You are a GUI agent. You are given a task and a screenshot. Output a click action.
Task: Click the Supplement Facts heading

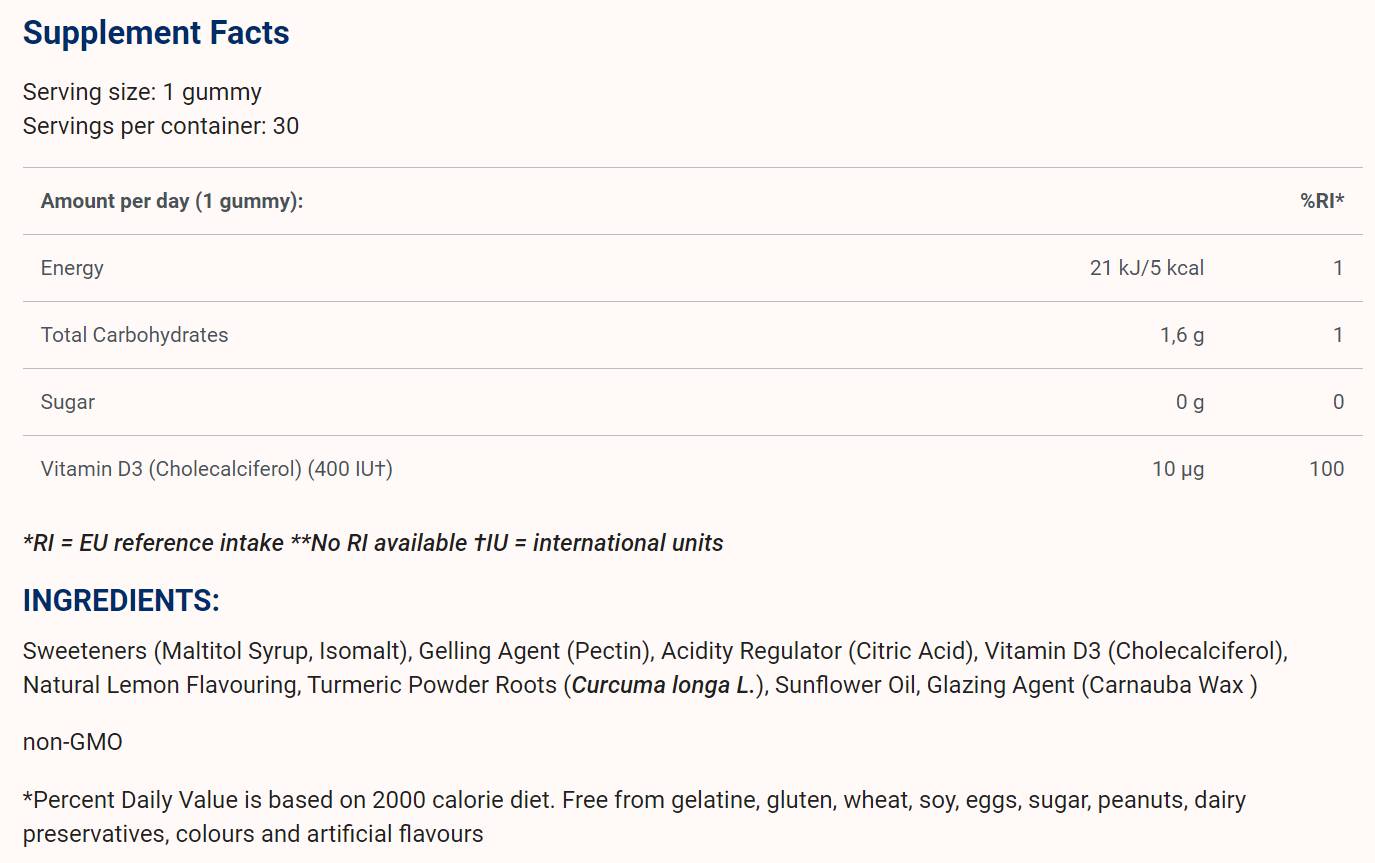pos(156,33)
